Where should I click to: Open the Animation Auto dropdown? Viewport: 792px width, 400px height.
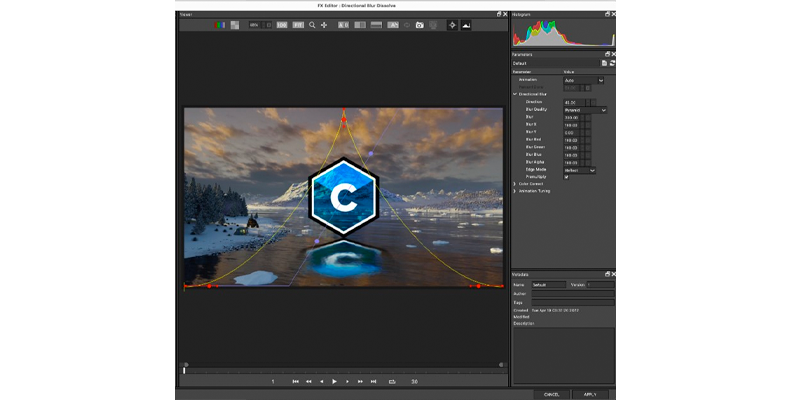point(584,80)
